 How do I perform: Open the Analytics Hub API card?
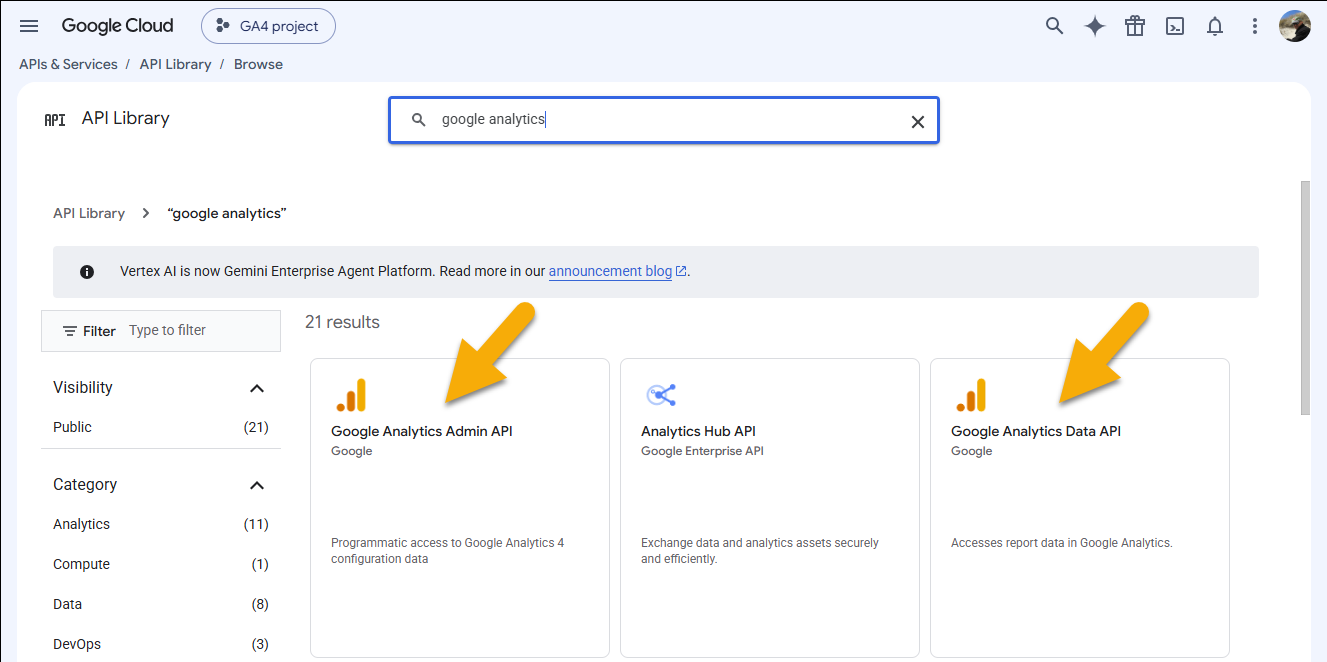point(770,508)
